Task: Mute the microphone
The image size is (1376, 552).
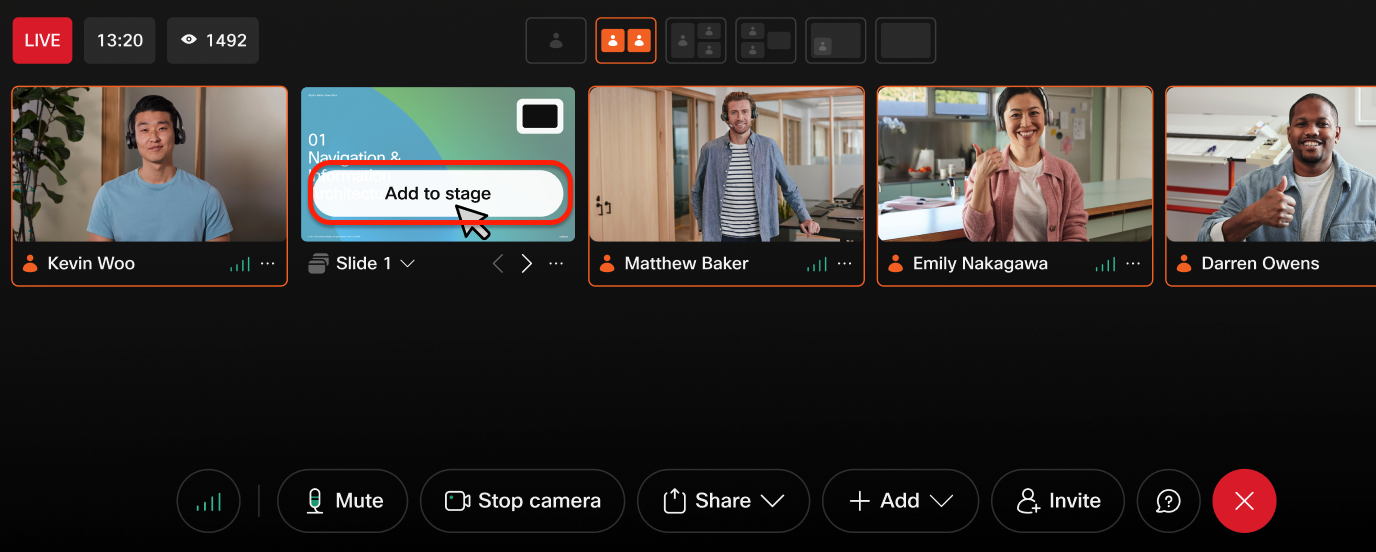Action: (x=343, y=501)
